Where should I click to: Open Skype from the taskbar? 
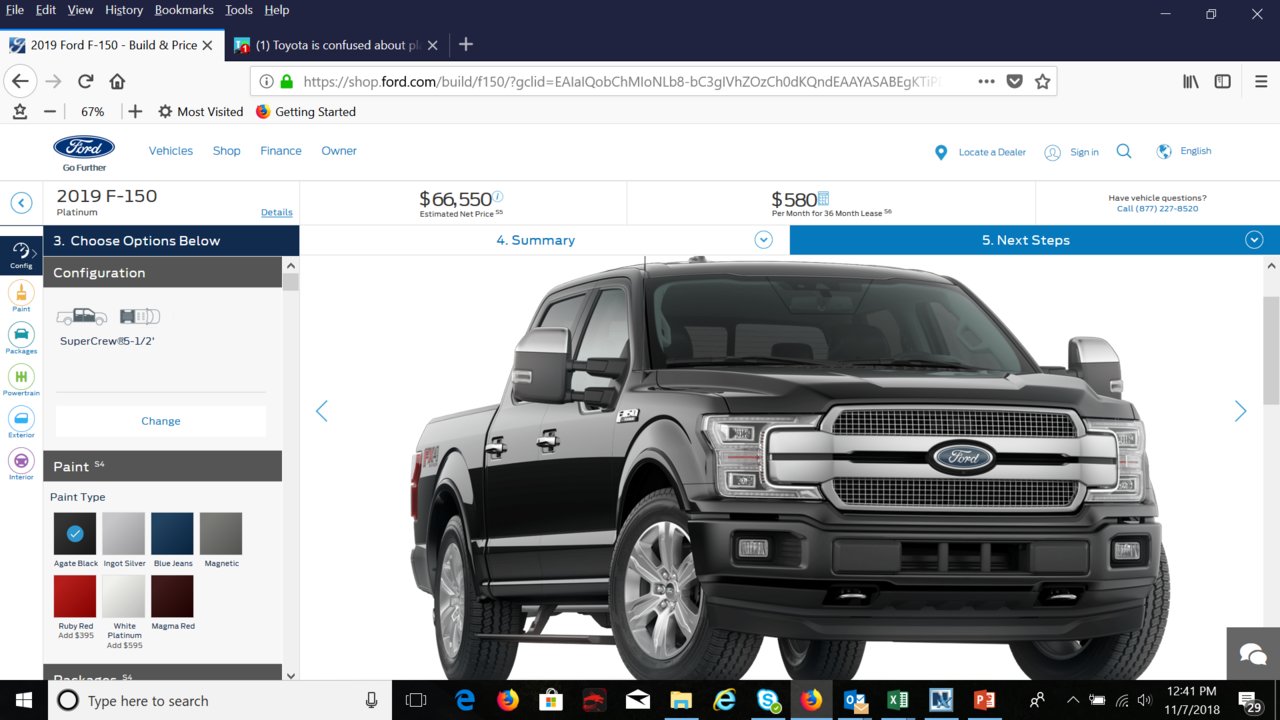click(768, 700)
